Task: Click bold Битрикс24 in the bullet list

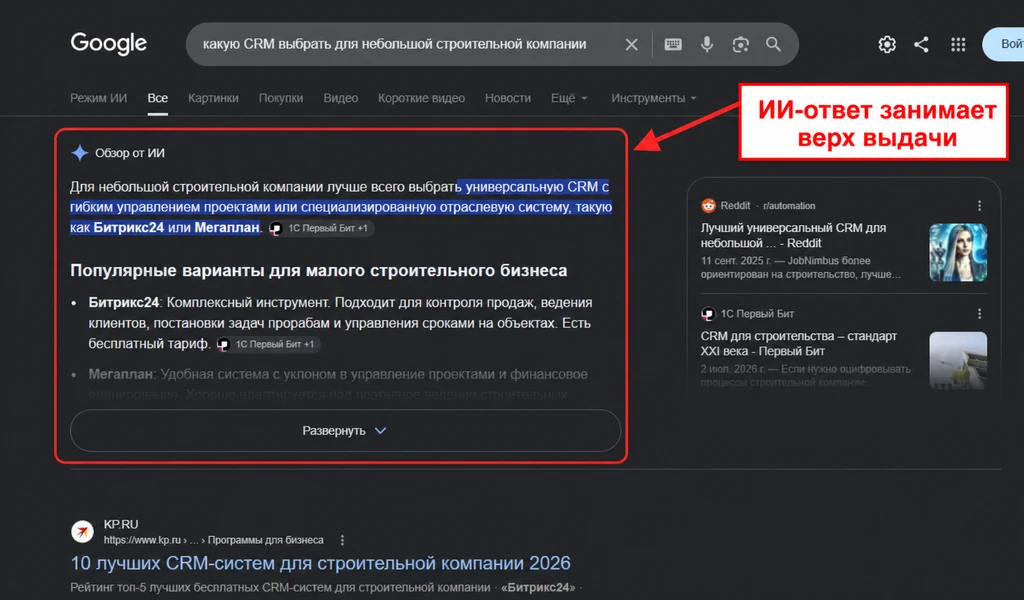Action: coord(123,303)
